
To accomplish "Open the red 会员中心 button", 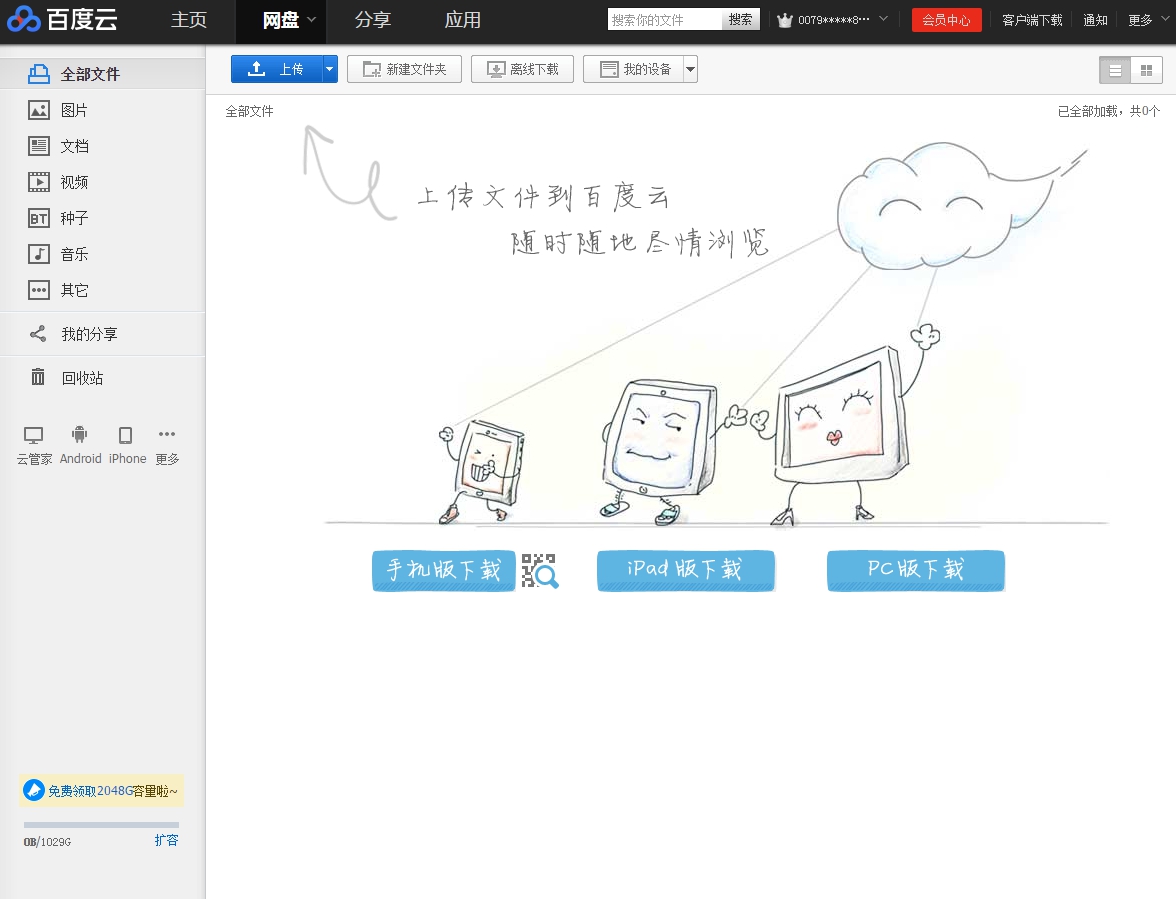I will [x=946, y=20].
